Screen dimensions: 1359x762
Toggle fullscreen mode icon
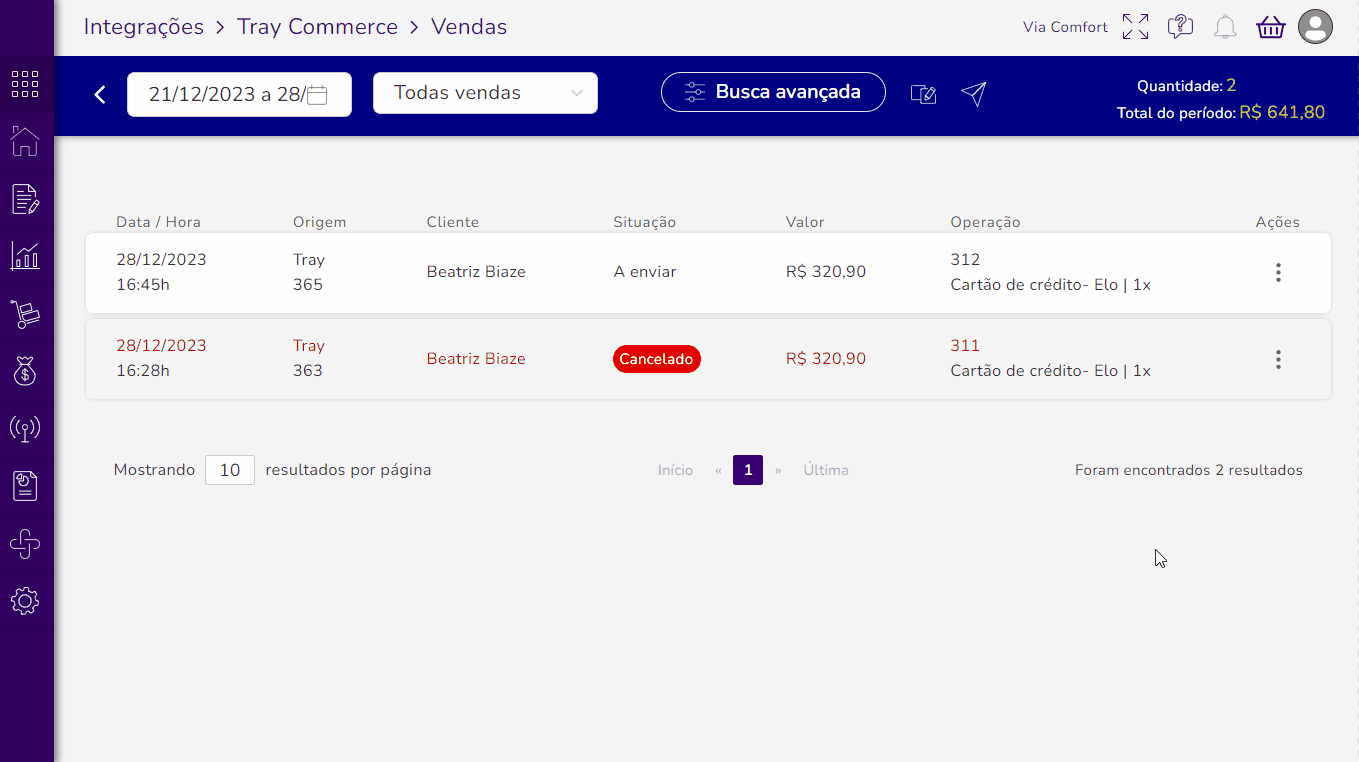1135,27
